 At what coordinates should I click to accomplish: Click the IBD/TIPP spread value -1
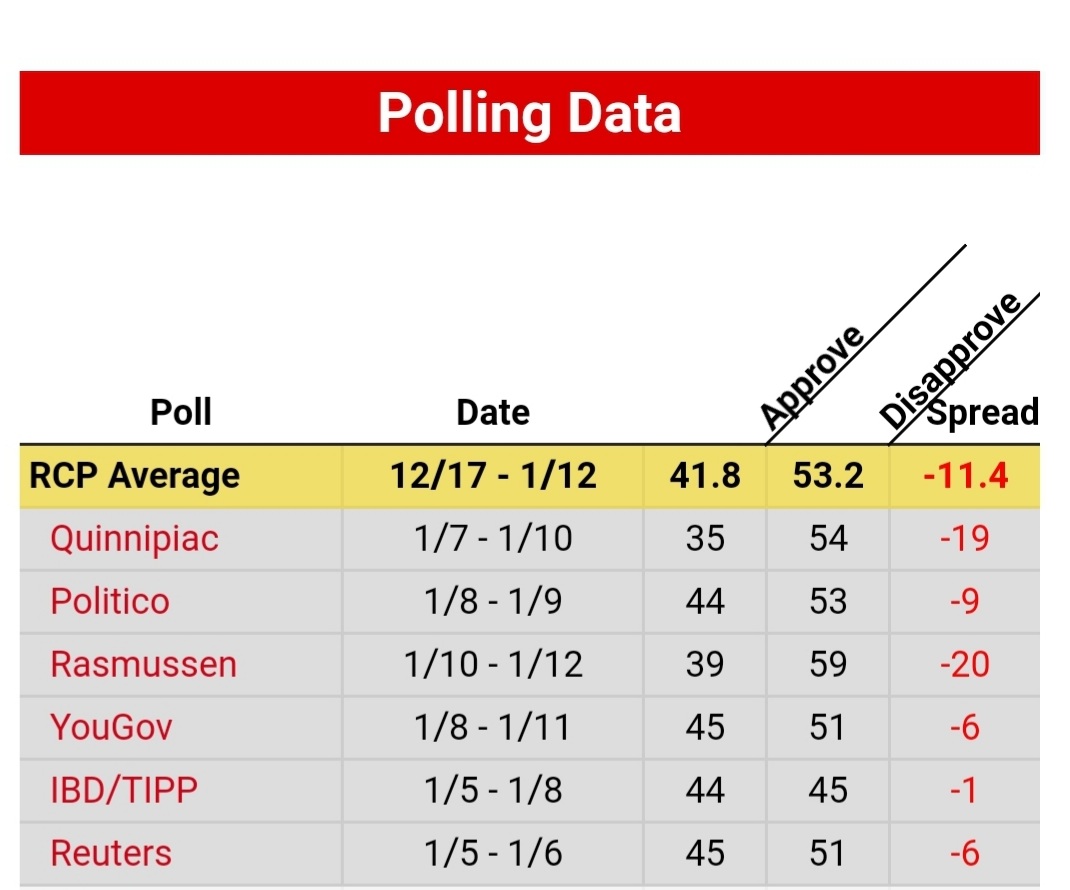[x=964, y=790]
